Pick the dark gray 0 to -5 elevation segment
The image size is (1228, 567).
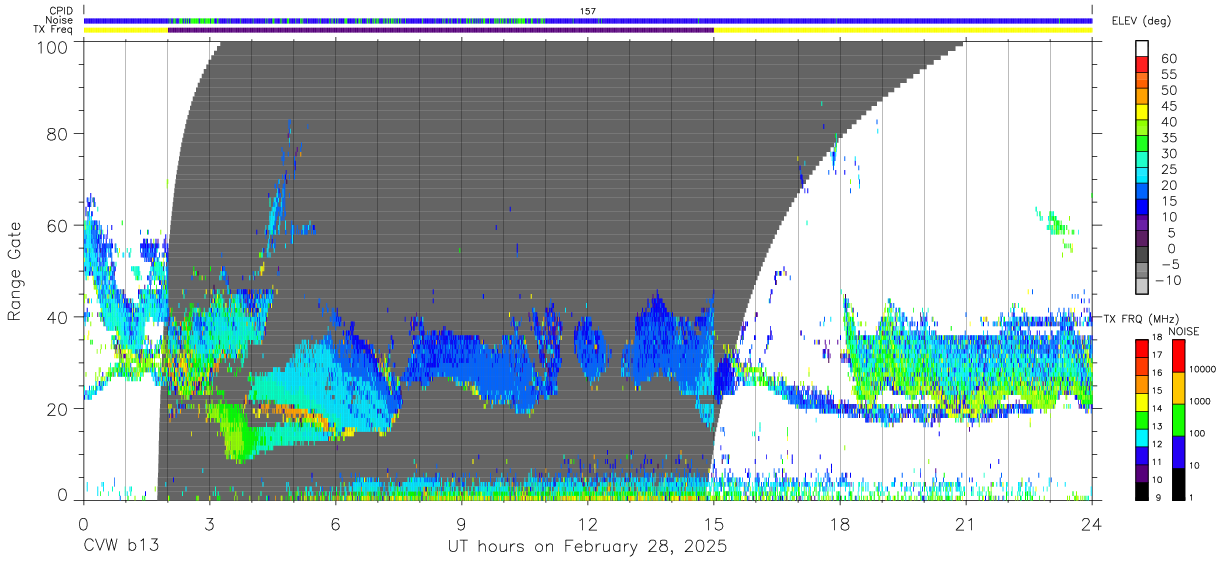pyautogui.click(x=1143, y=255)
